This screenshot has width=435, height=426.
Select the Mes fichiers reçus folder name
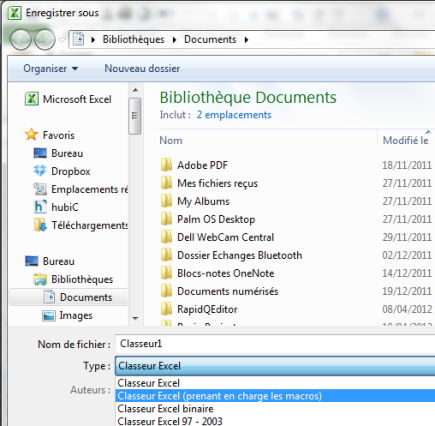(x=217, y=183)
